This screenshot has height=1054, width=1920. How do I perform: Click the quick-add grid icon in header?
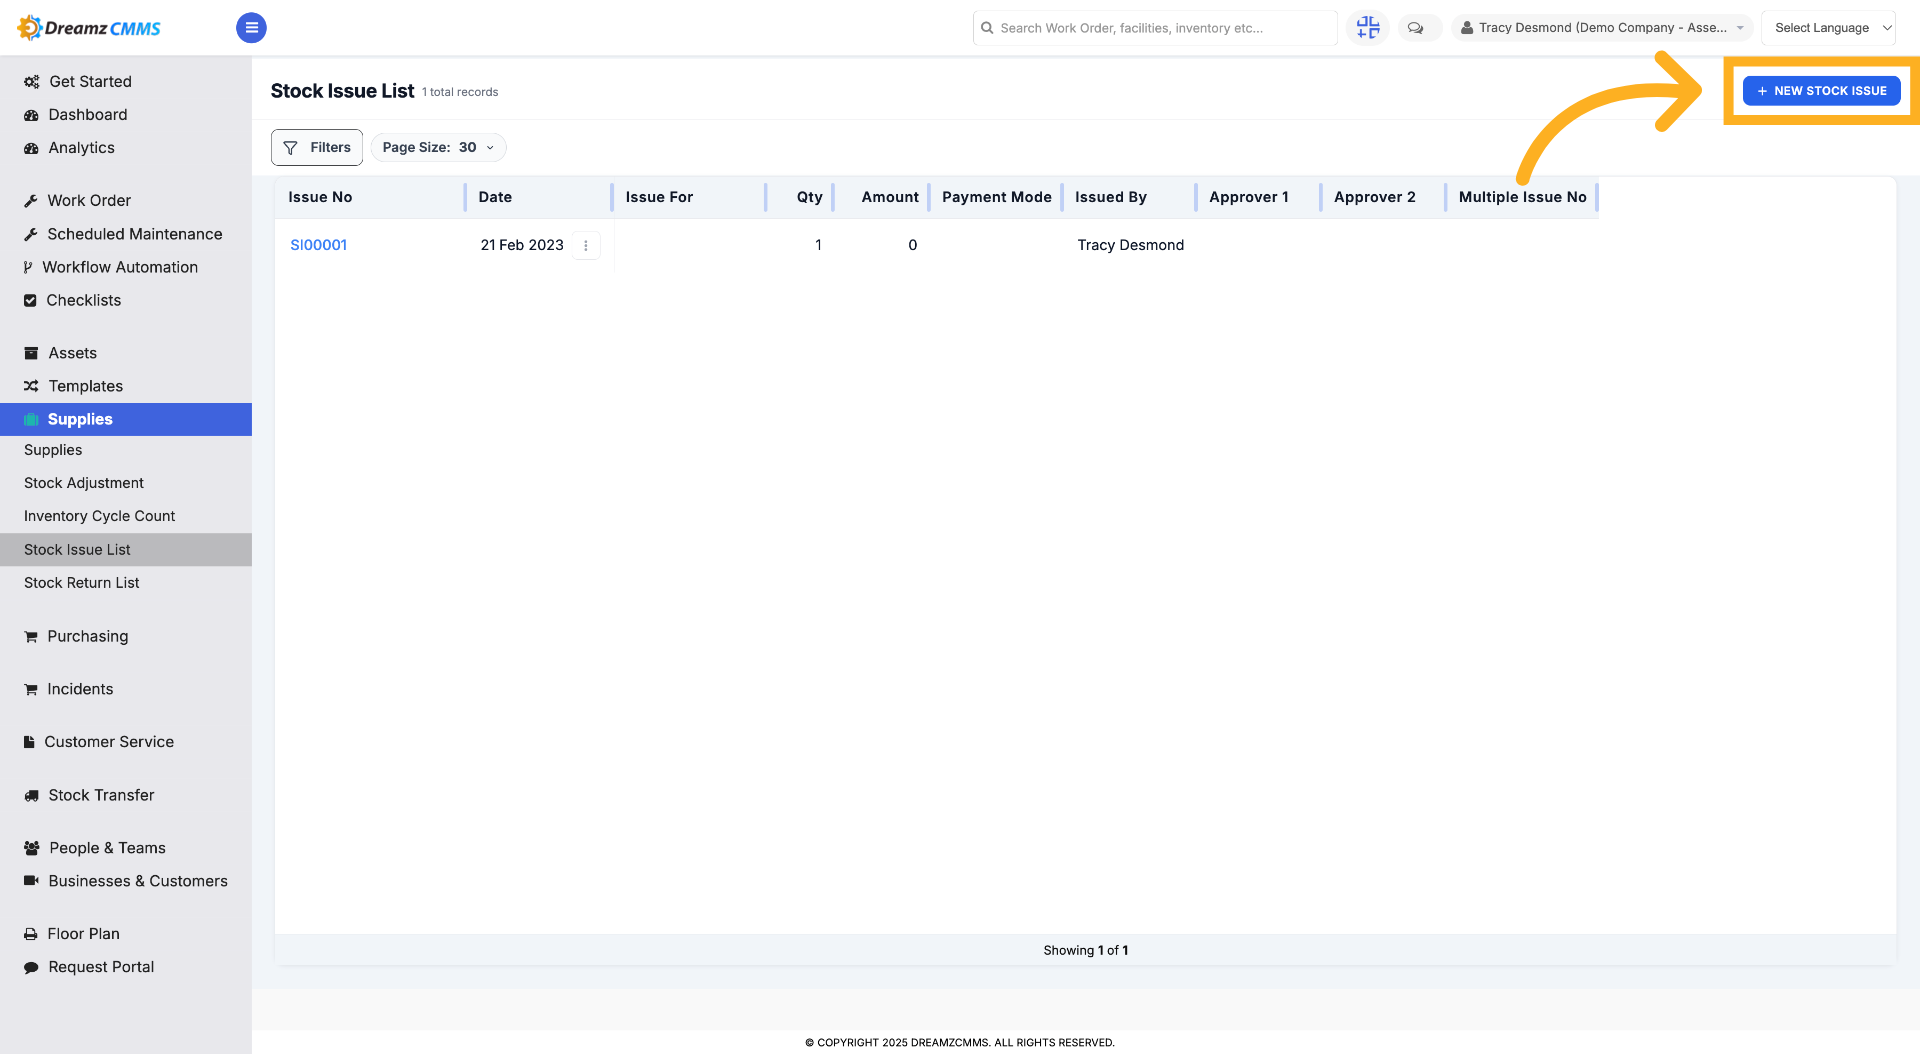click(1367, 28)
